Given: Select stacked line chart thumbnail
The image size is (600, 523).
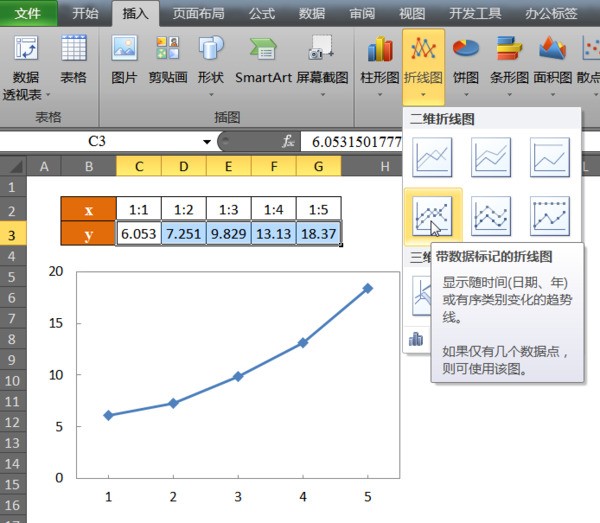Looking at the screenshot, I should (x=491, y=157).
